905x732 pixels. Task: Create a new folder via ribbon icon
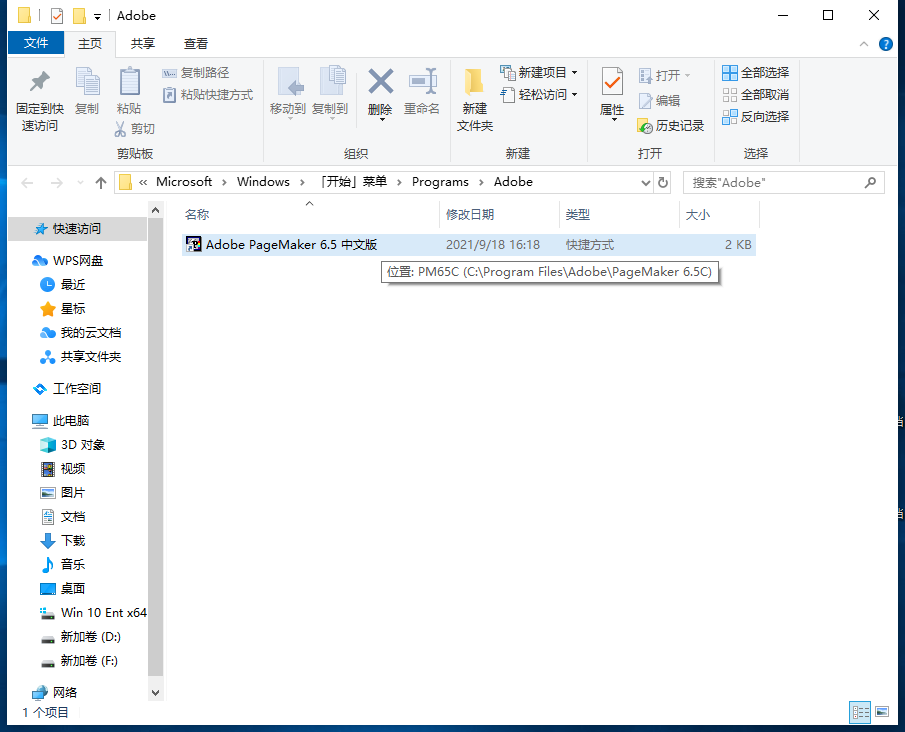coord(475,82)
